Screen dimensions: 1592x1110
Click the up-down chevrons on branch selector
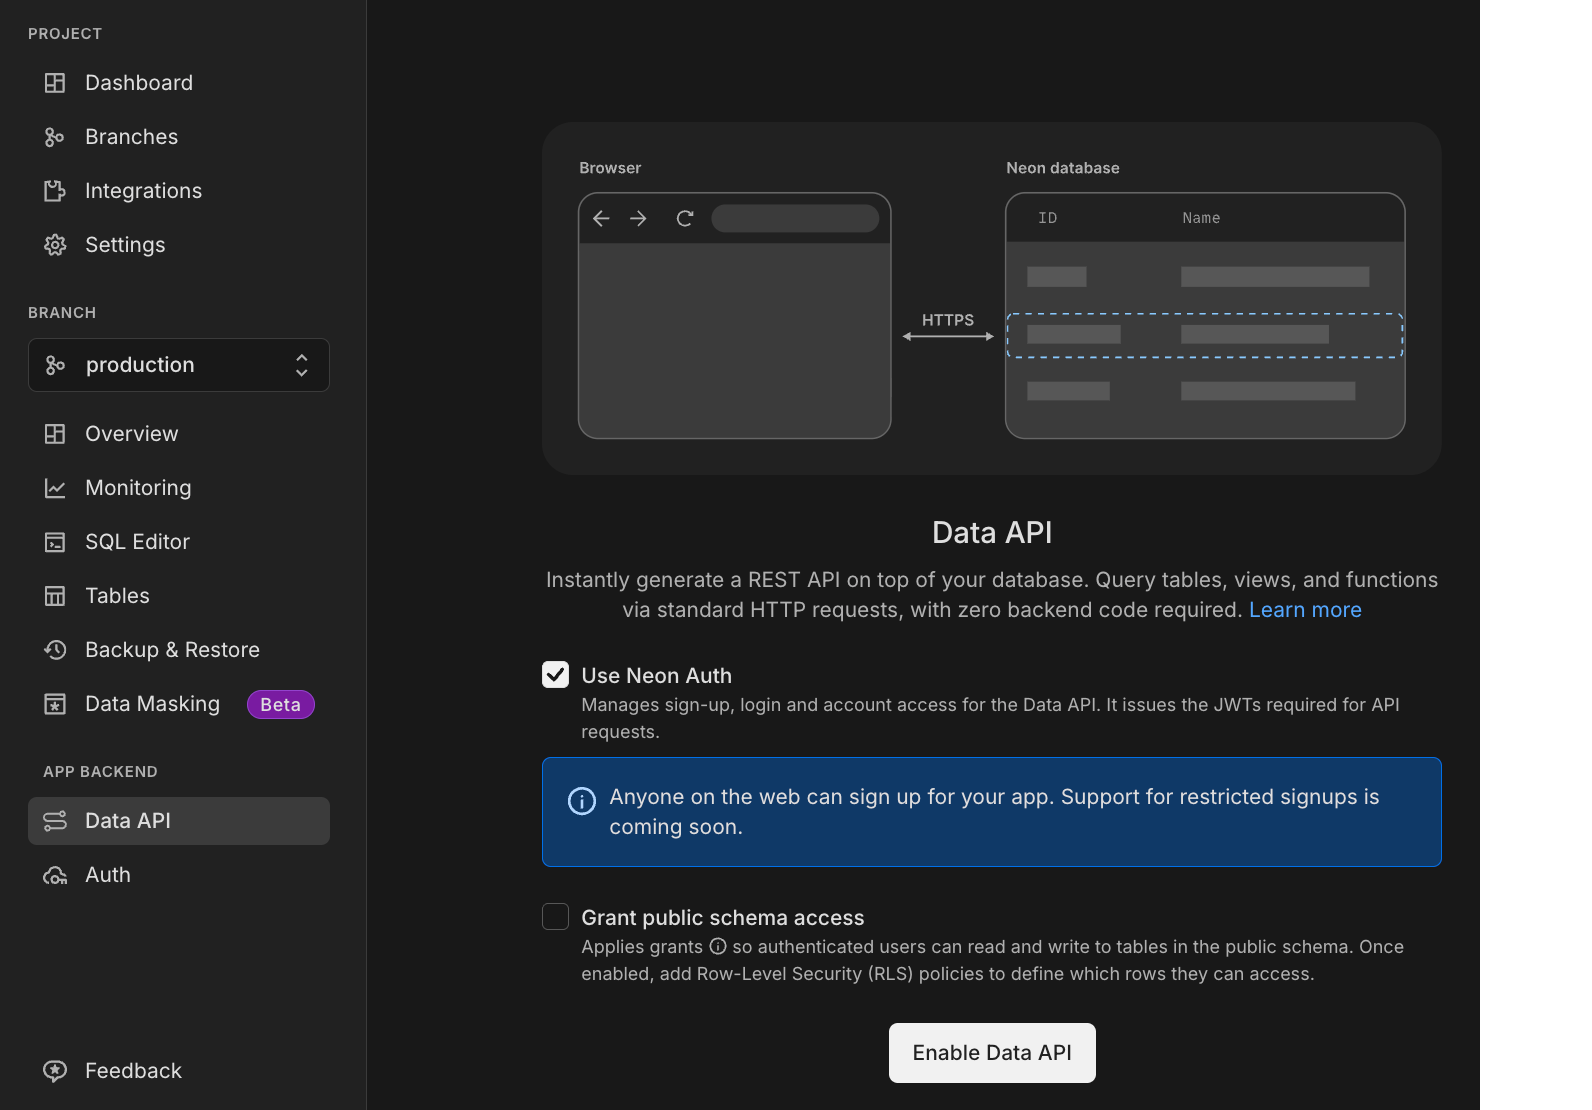tap(301, 365)
